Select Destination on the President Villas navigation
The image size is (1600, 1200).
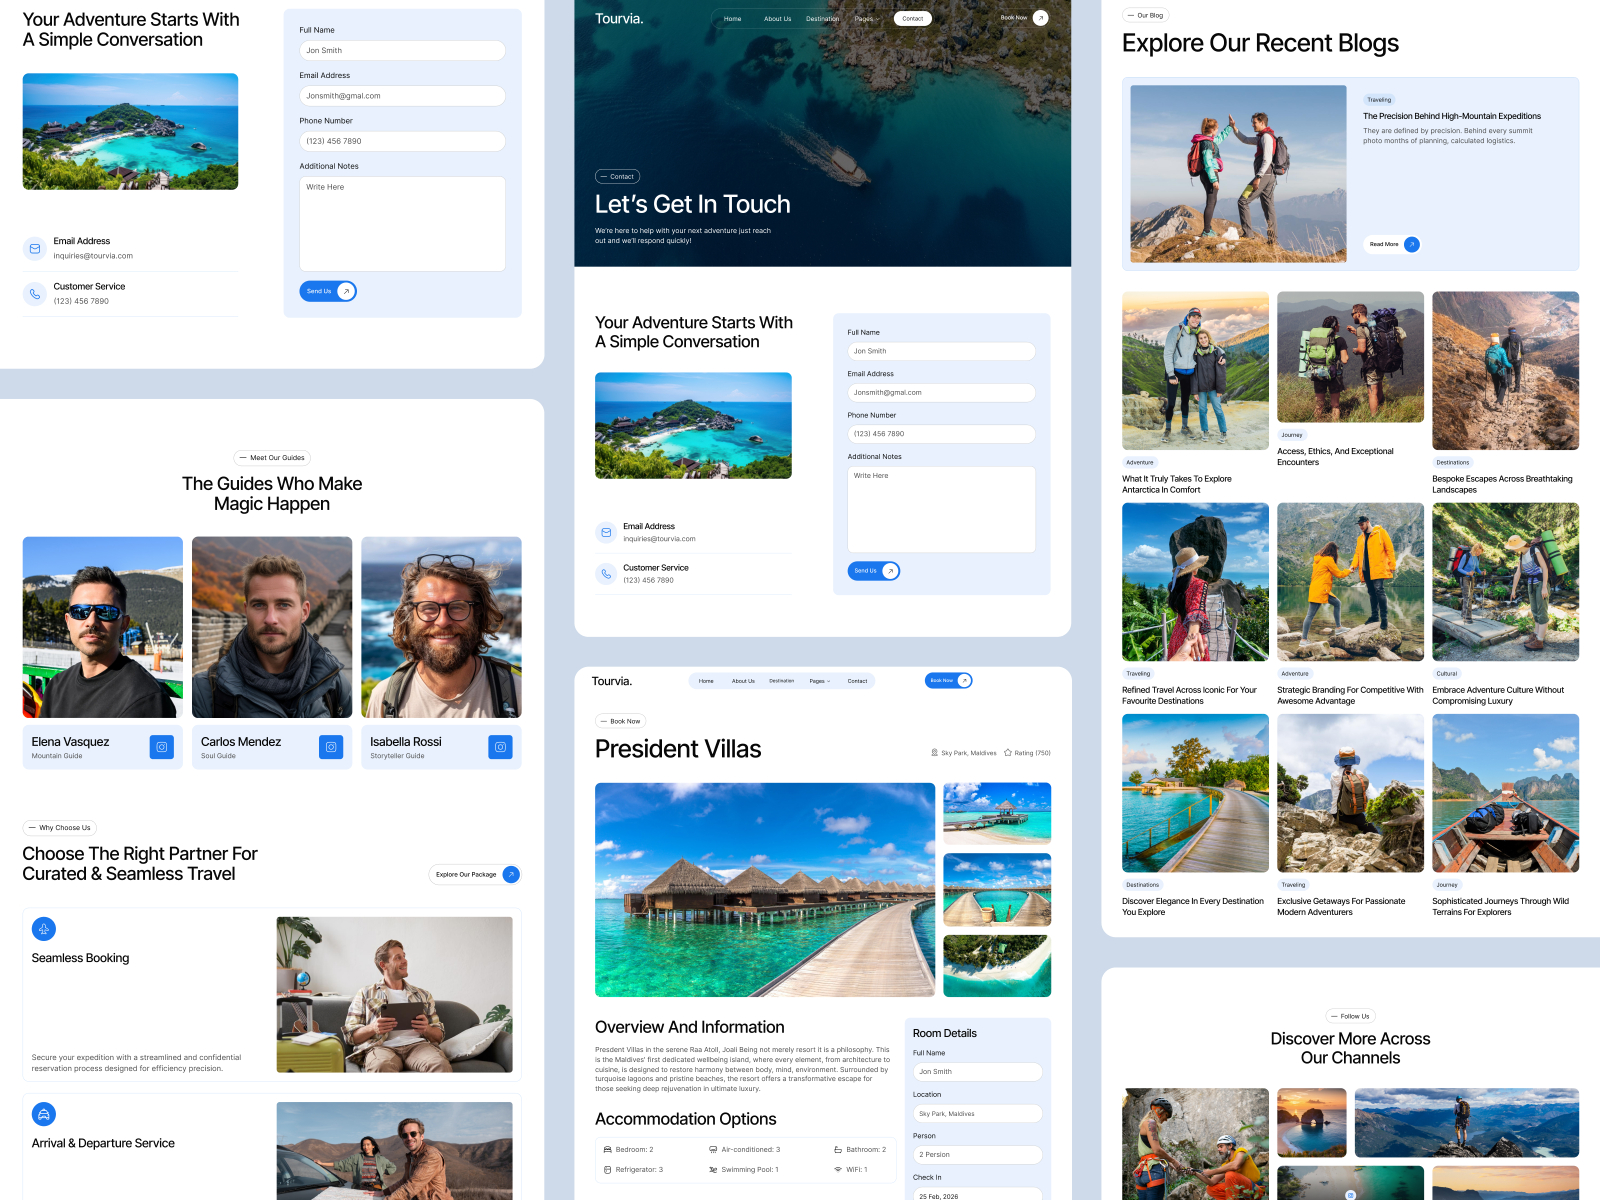pyautogui.click(x=782, y=681)
